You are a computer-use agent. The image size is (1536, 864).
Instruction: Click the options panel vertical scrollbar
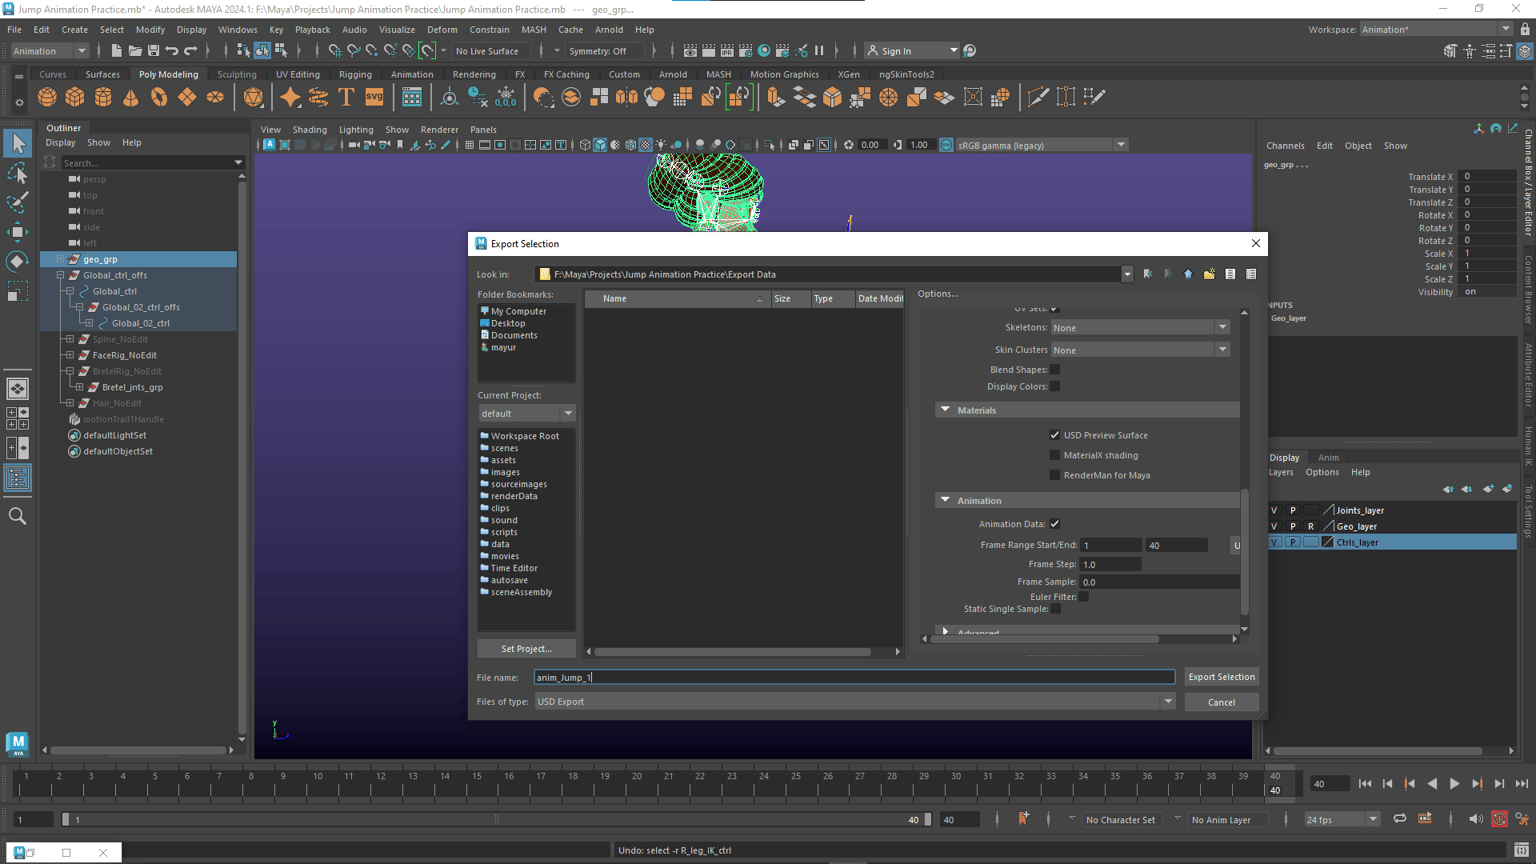pyautogui.click(x=1245, y=550)
